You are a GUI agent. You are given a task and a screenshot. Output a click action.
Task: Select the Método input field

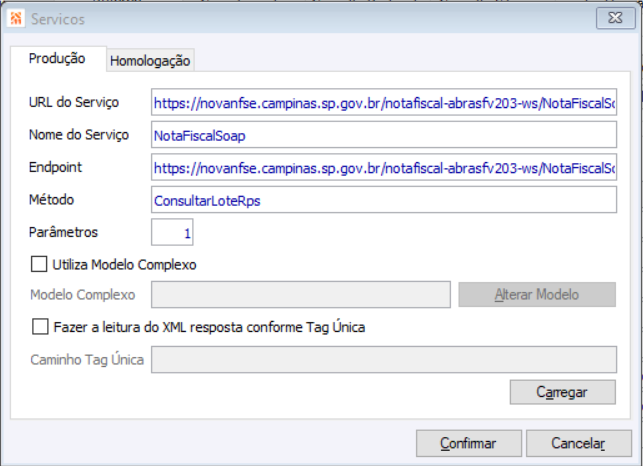point(384,200)
